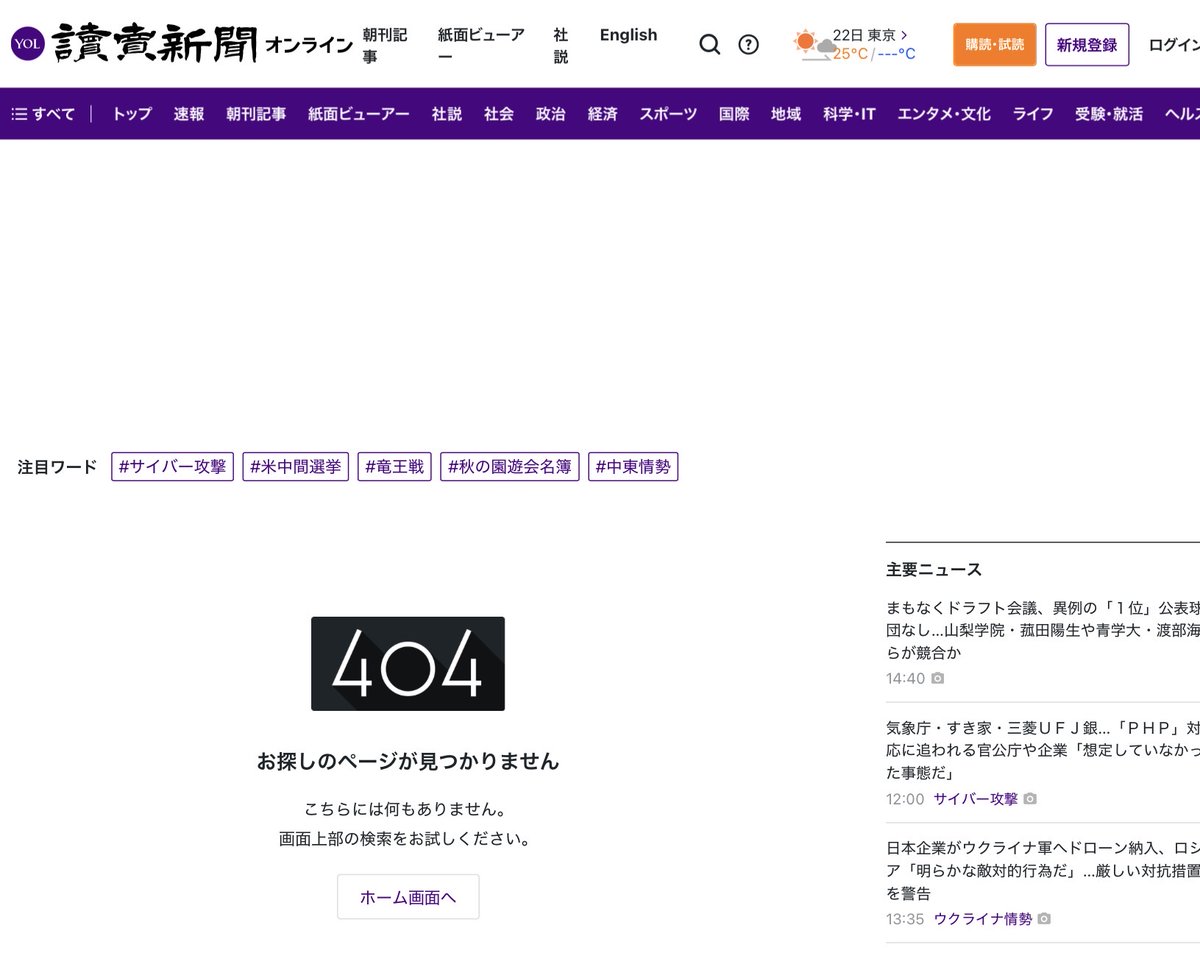The image size is (1200, 953).
Task: Open 紙面ビューアー in the top header
Action: point(481,46)
